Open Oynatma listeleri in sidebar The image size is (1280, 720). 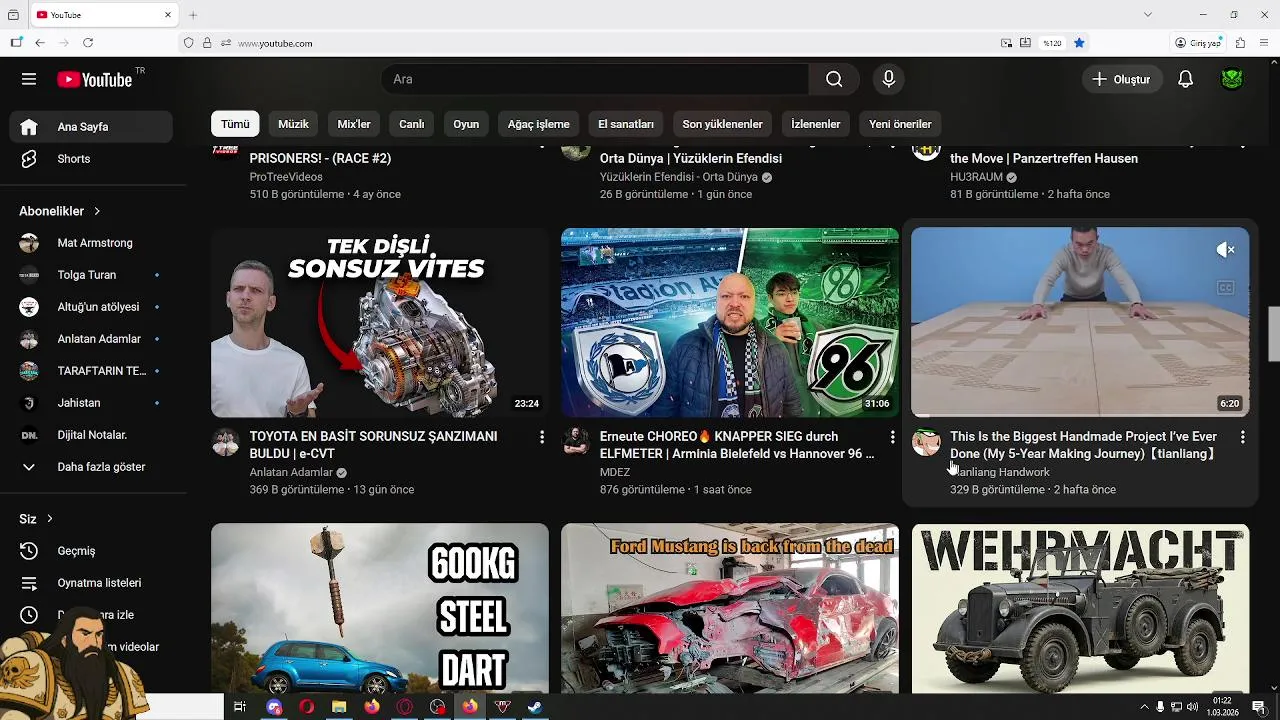pyautogui.click(x=91, y=583)
